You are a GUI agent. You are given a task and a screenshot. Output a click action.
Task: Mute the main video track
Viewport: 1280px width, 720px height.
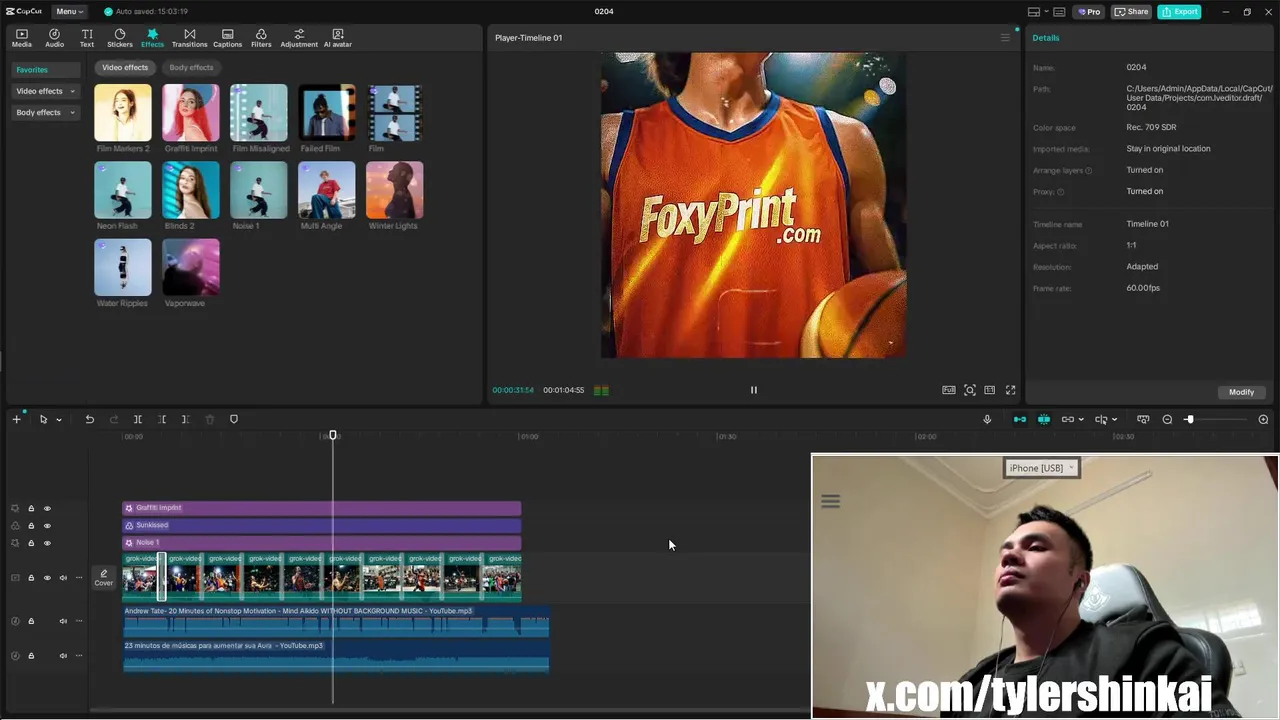click(63, 578)
